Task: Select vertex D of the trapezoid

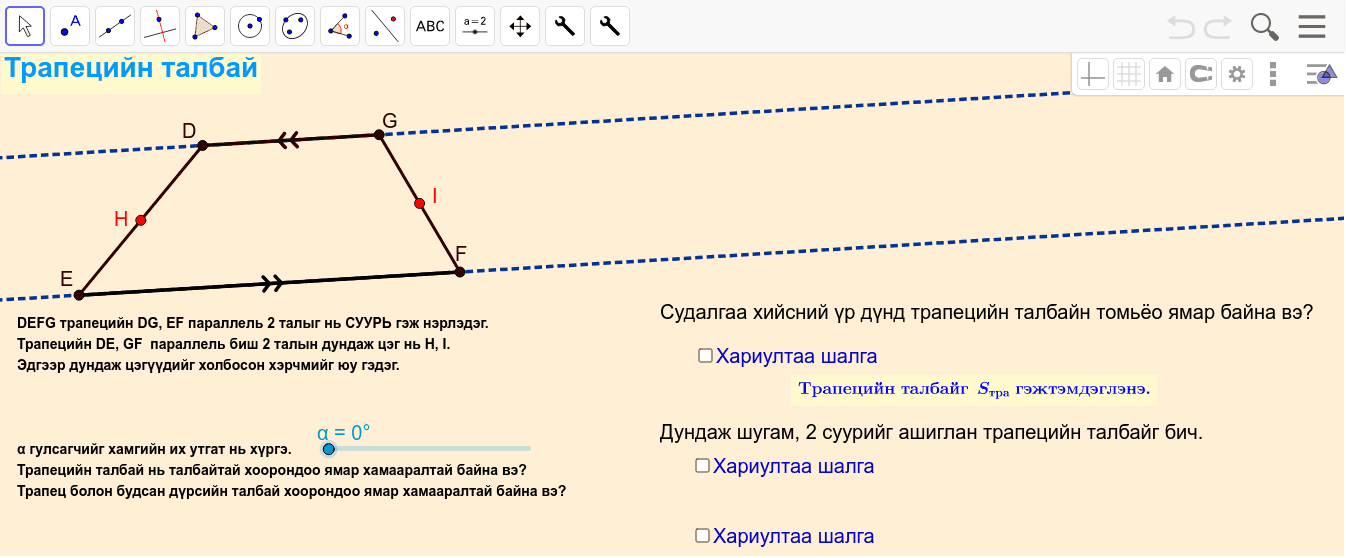Action: [x=202, y=145]
